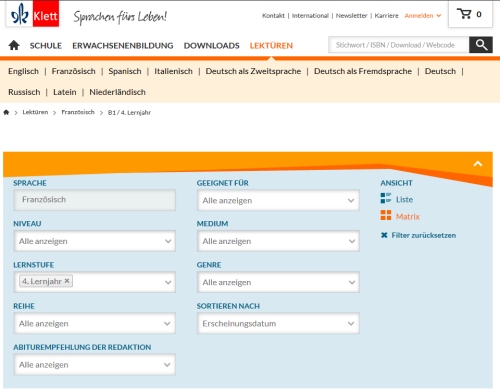Open the LEKTÜREN menu
500x391 pixels.
[x=271, y=45]
